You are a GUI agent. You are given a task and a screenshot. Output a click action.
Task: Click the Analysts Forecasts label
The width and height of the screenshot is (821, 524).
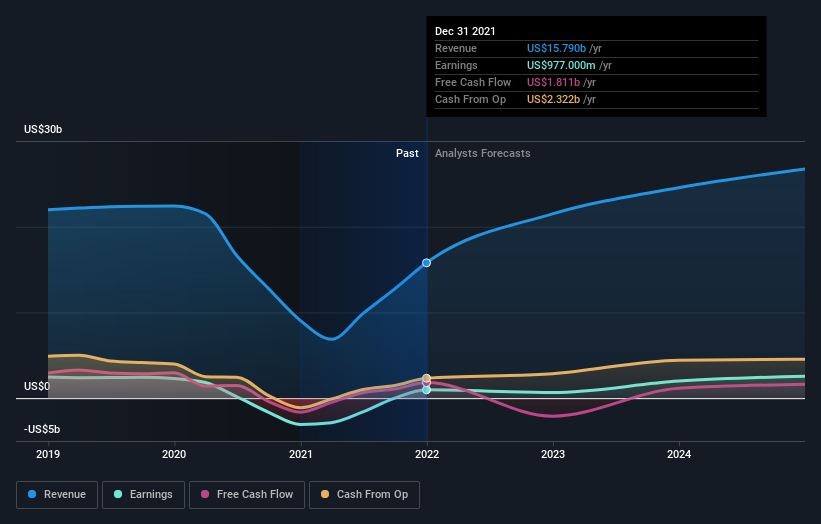point(483,153)
